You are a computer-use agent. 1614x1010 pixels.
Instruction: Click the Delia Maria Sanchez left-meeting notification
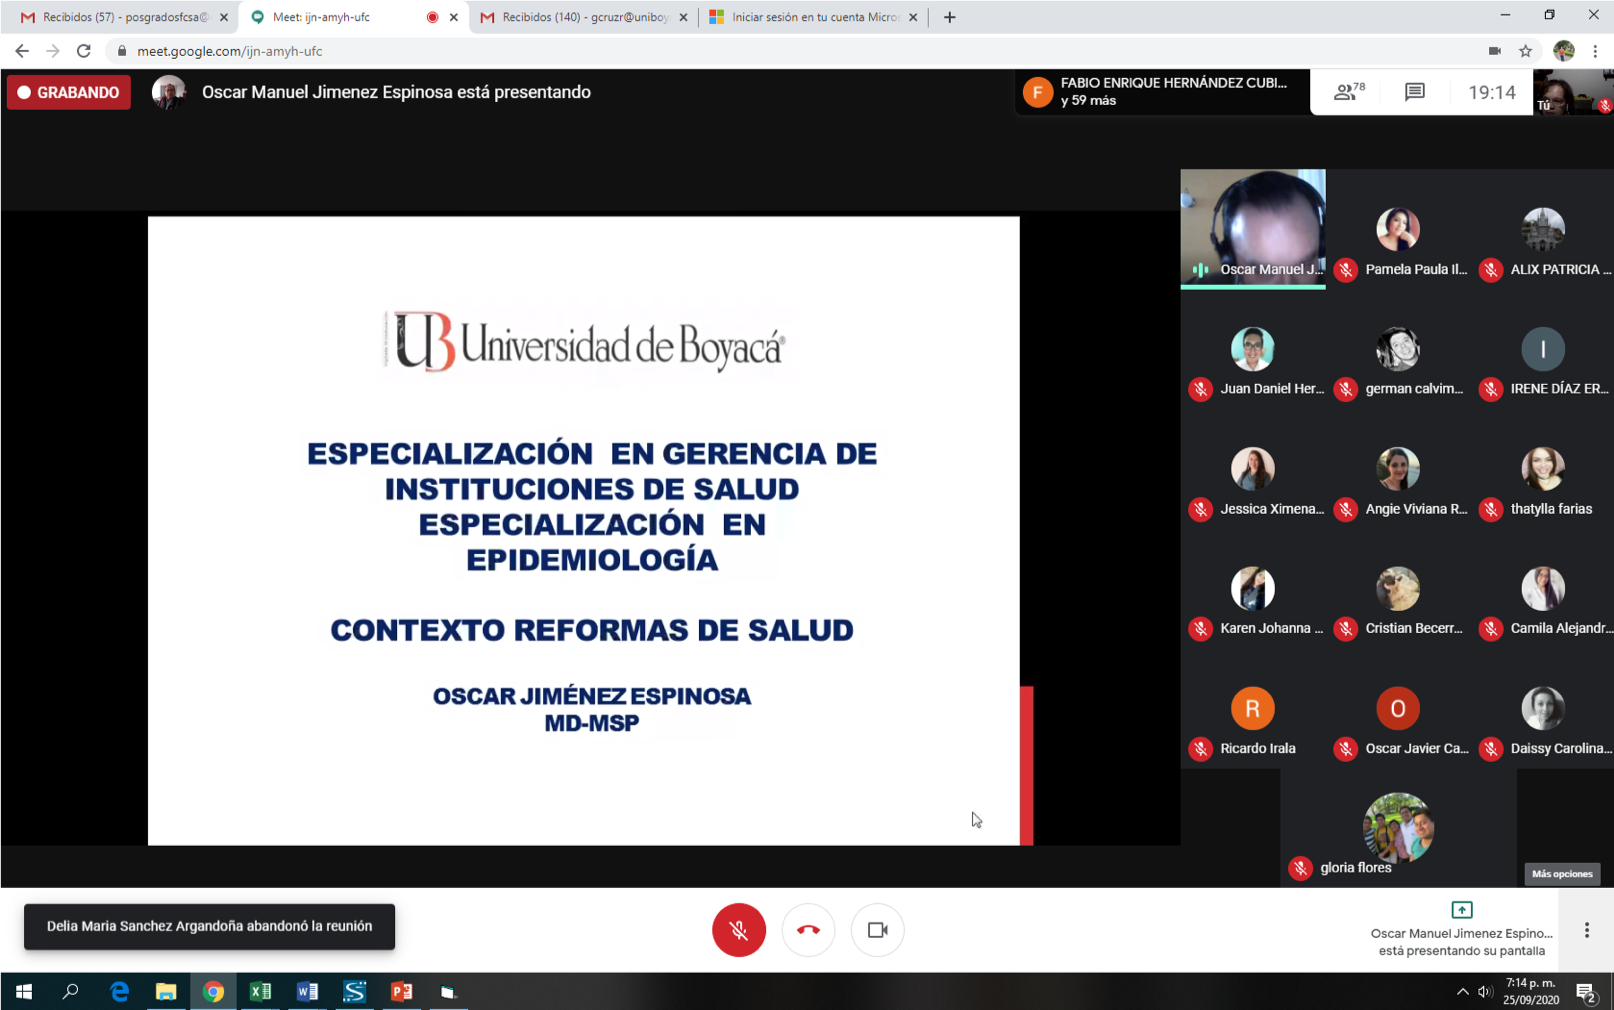(209, 926)
